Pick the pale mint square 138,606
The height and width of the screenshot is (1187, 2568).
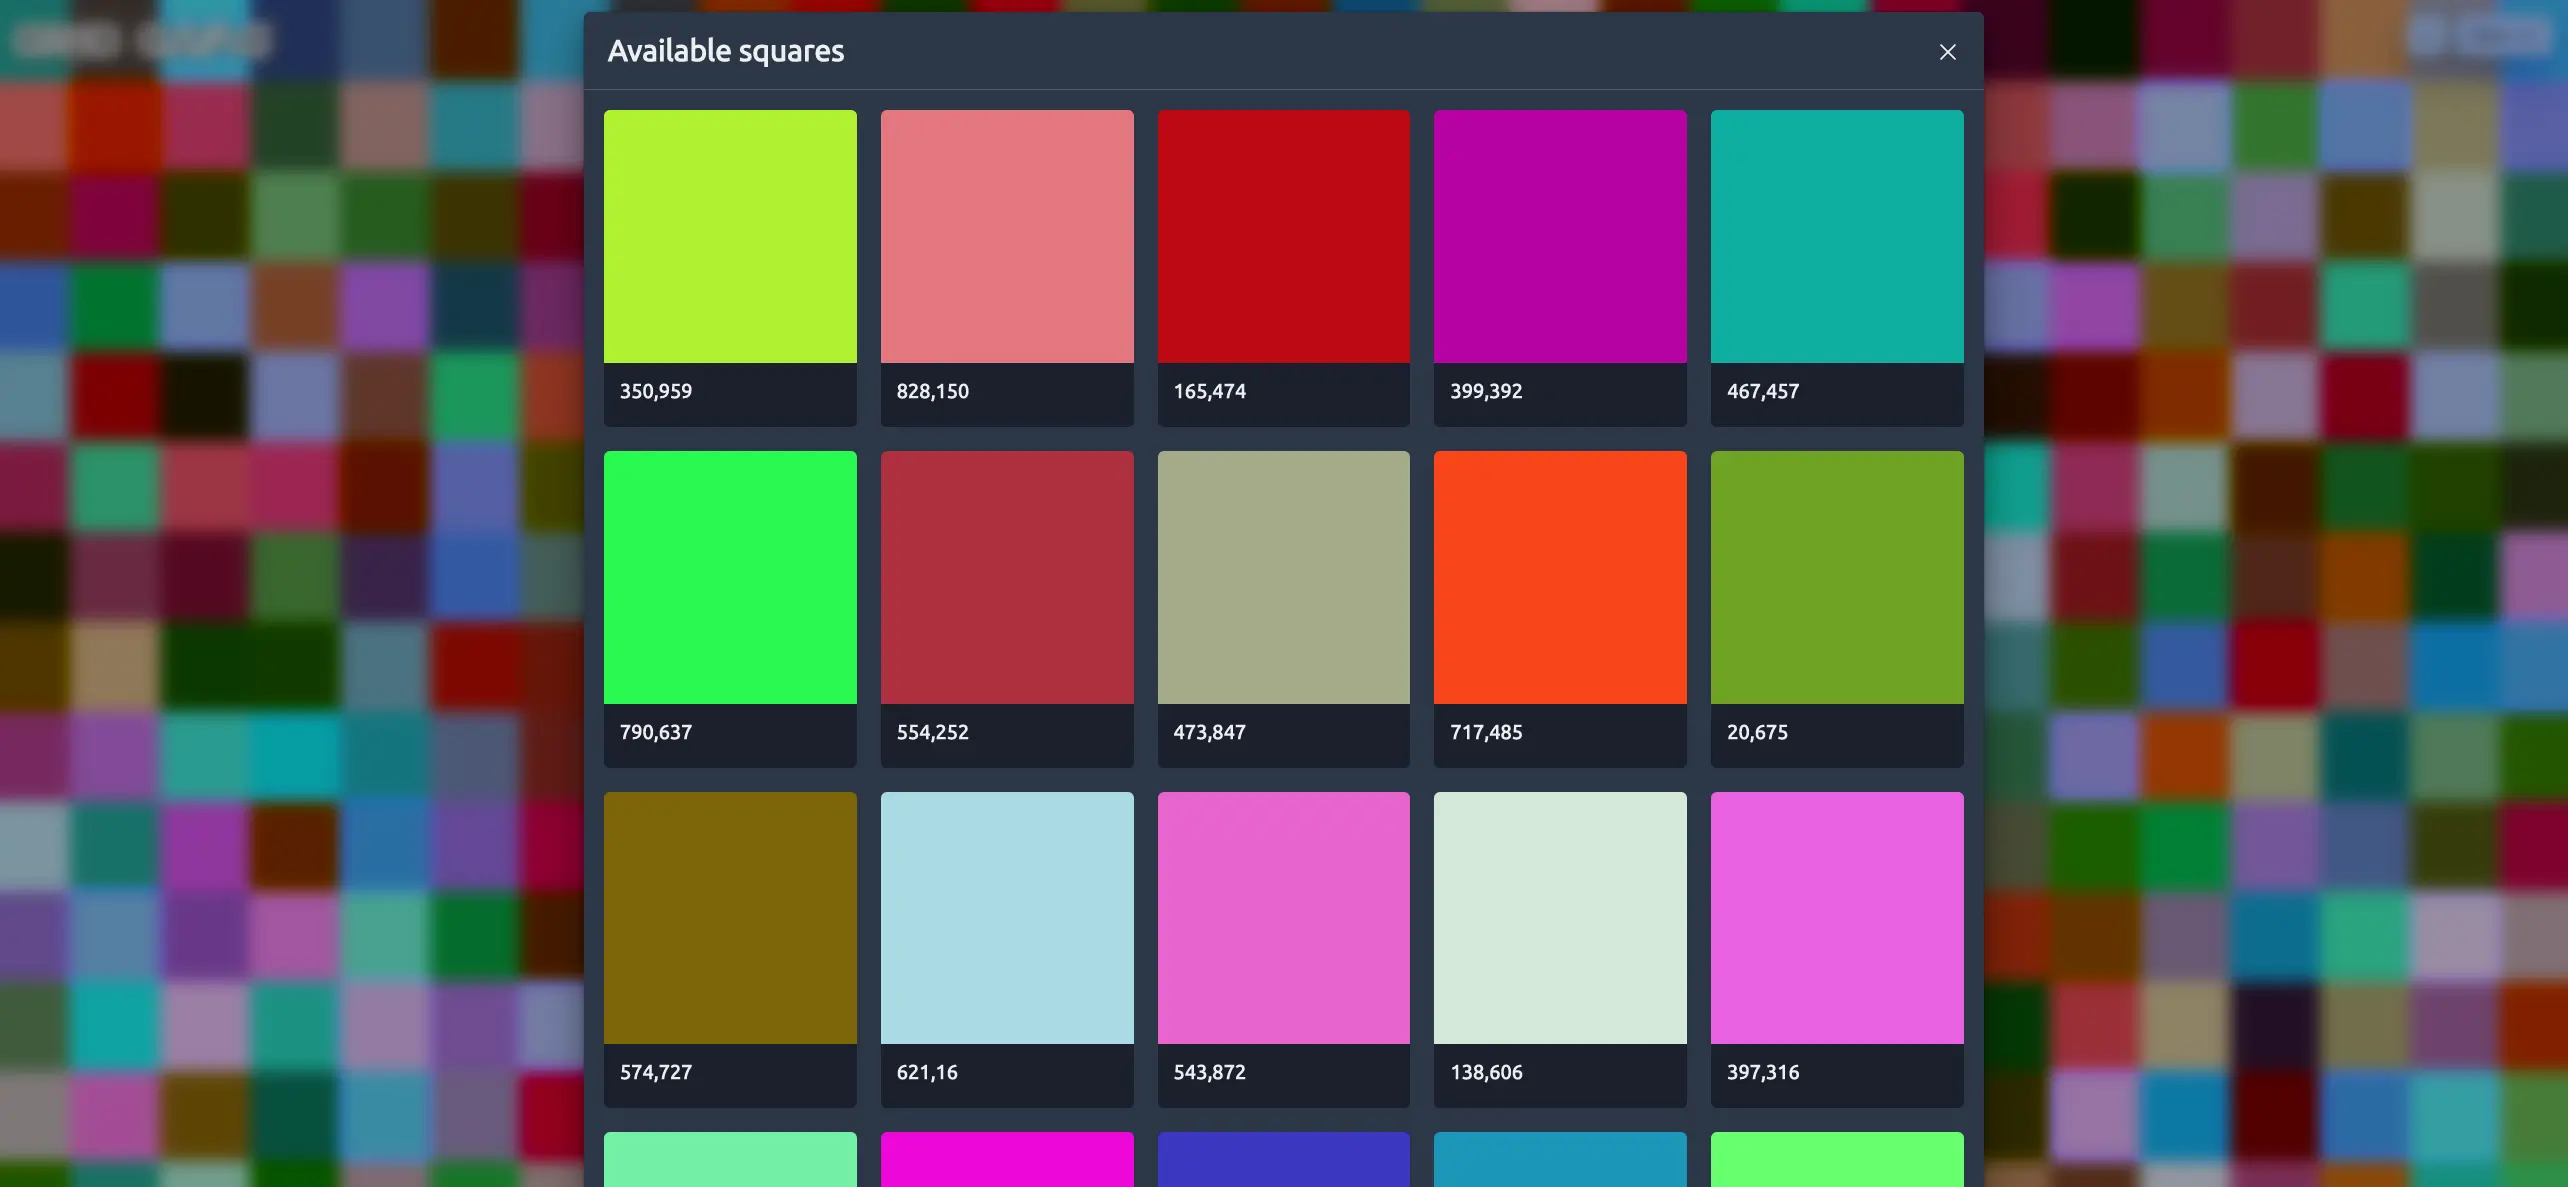(1560, 918)
